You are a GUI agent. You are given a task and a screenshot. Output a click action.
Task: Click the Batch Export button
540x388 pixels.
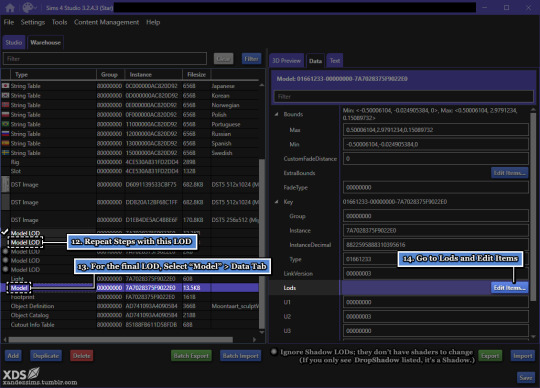coord(191,356)
